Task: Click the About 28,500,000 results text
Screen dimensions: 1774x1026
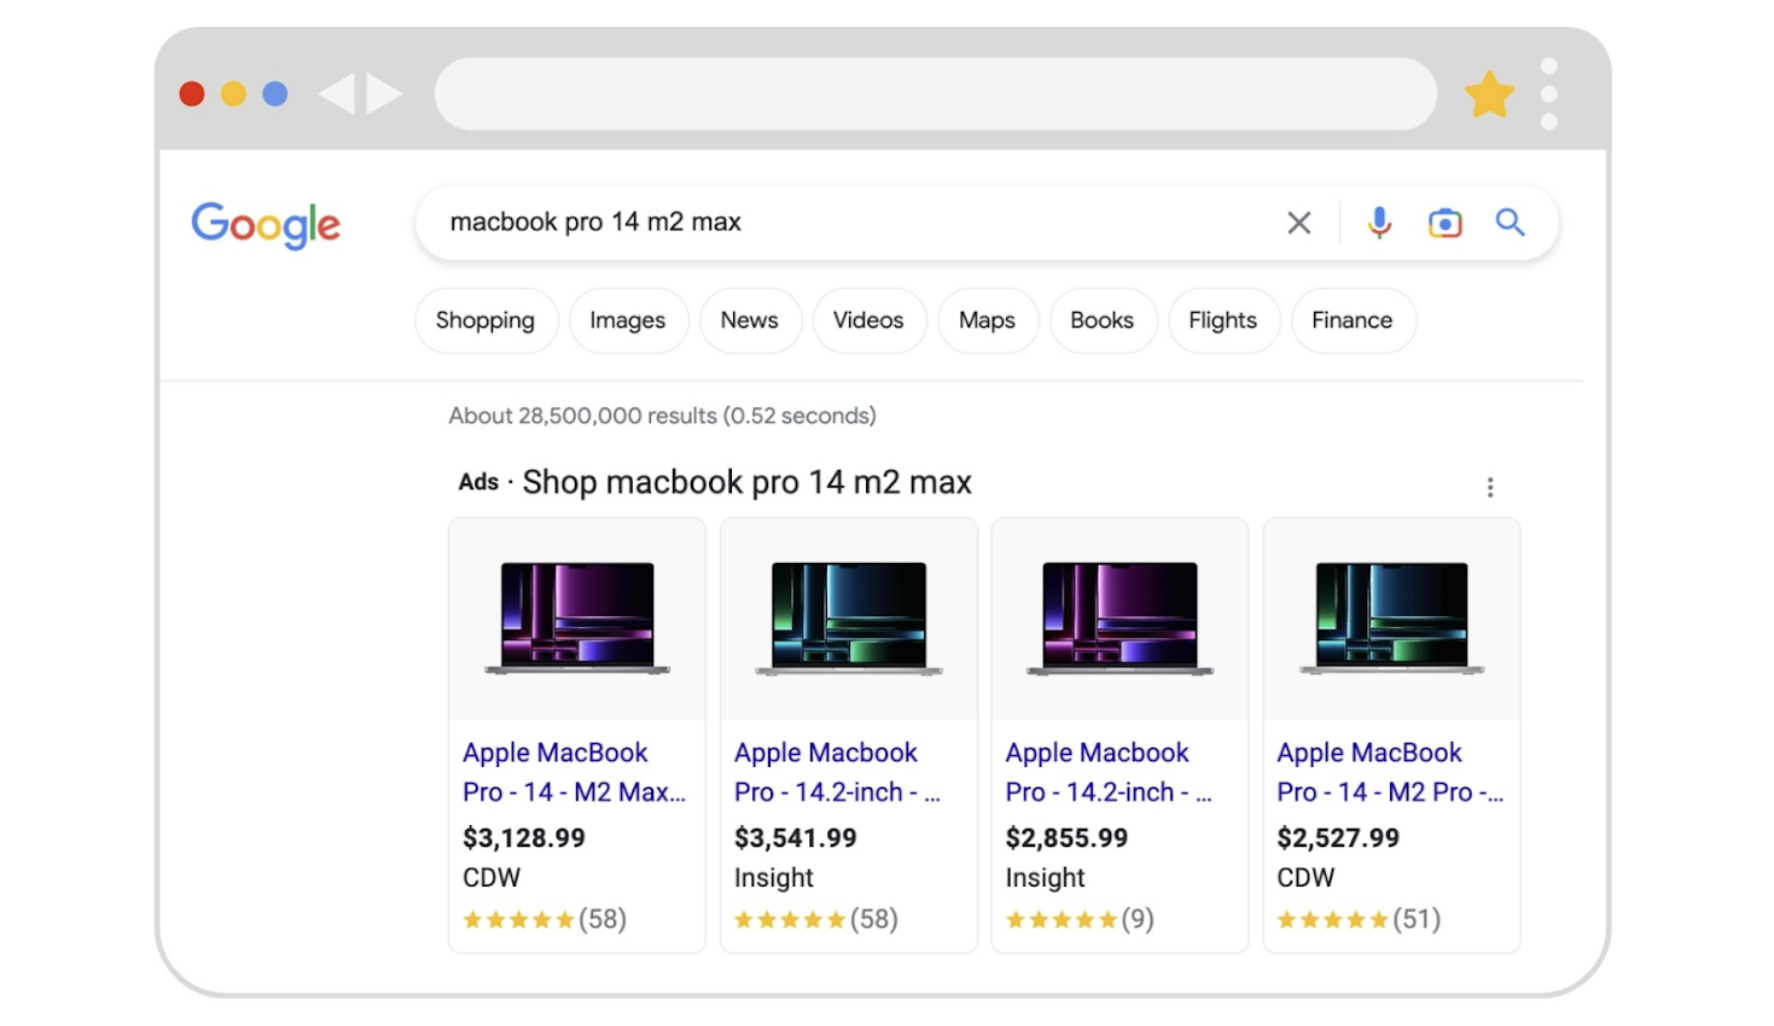Action: click(x=662, y=416)
